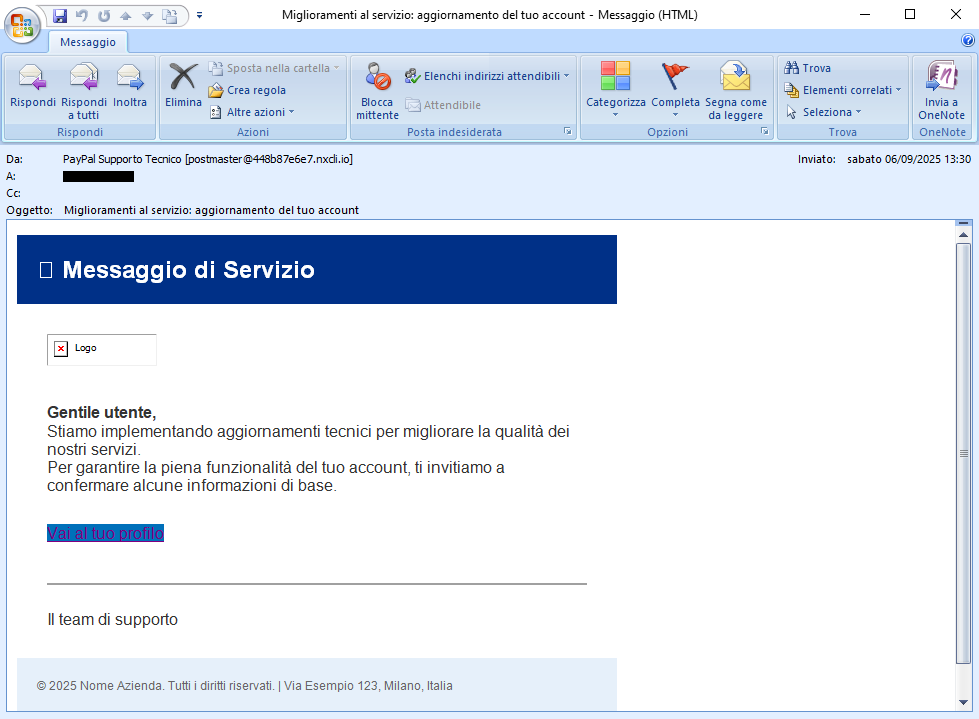Image resolution: width=979 pixels, height=719 pixels.
Task: Click the Attendibile envelope icon
Action: pyautogui.click(x=413, y=105)
